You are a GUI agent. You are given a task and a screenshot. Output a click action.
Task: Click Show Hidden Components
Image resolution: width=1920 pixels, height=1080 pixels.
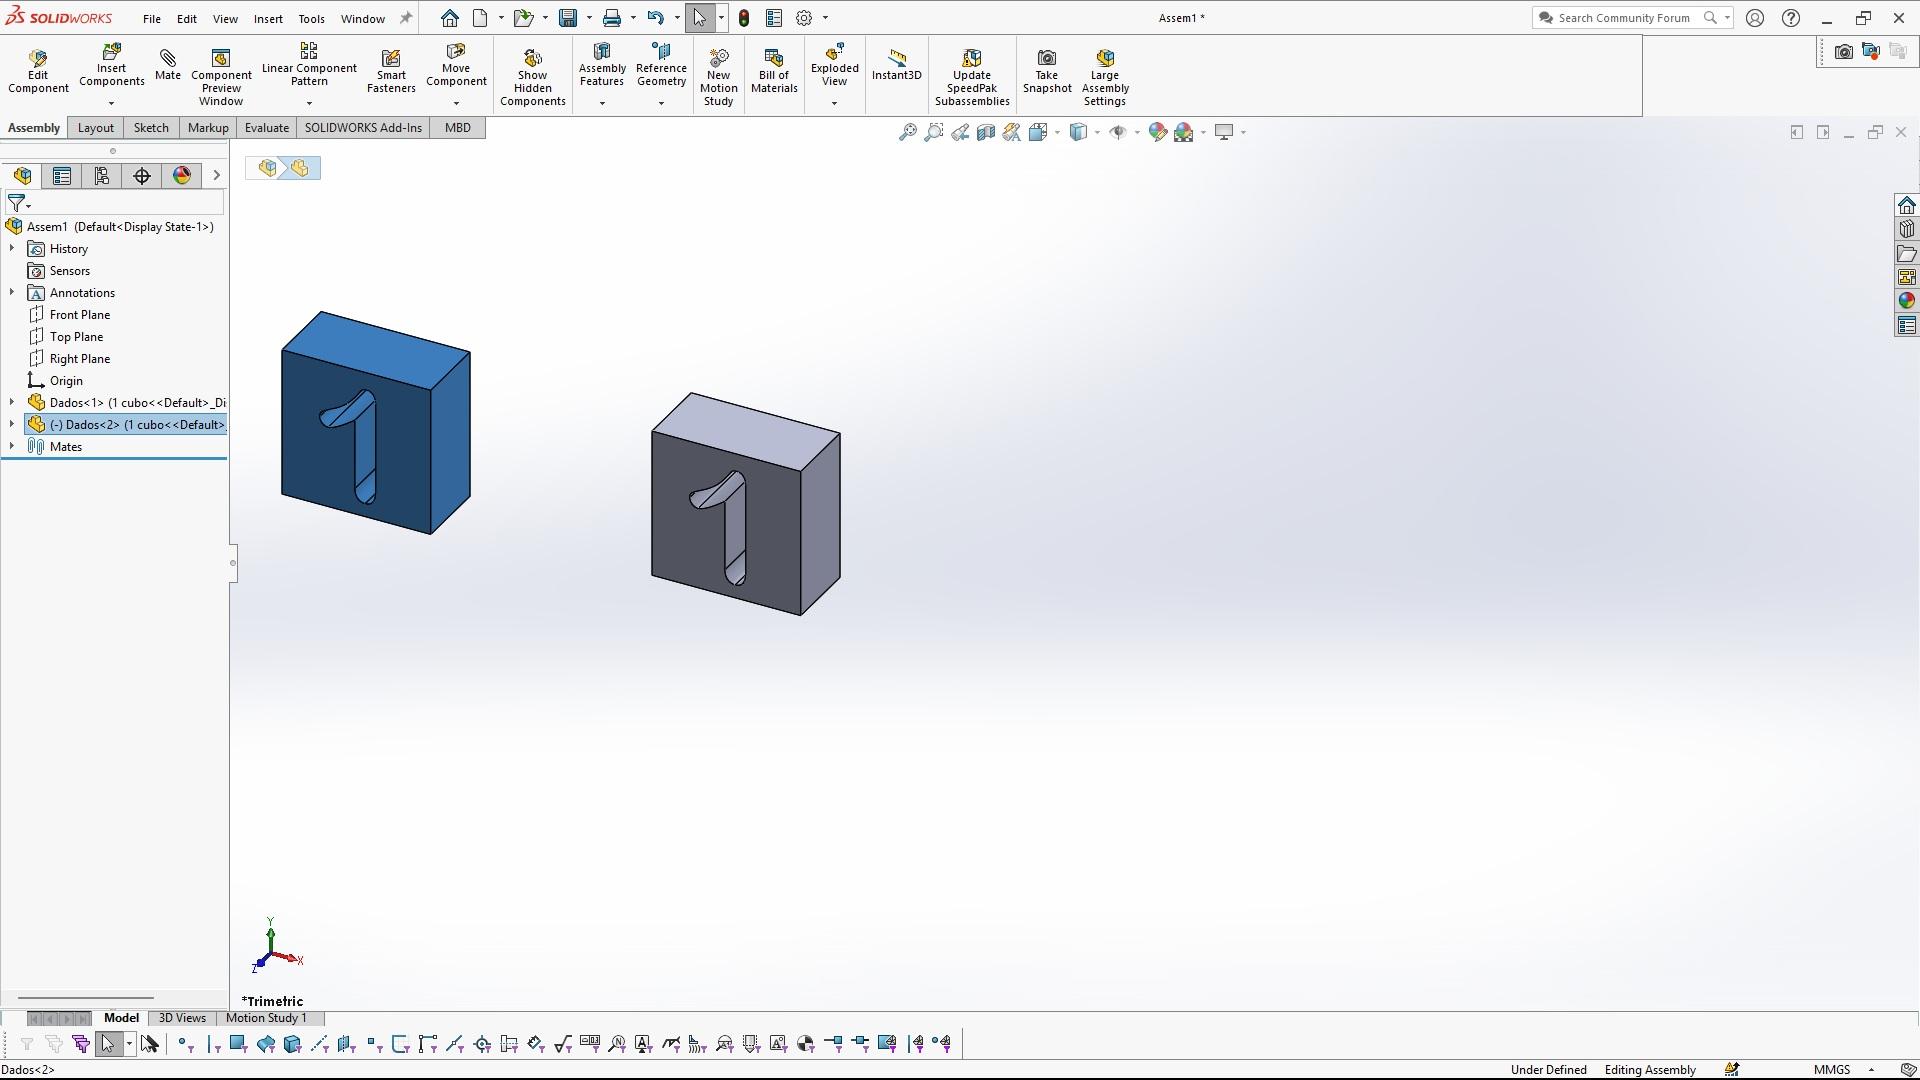click(533, 77)
